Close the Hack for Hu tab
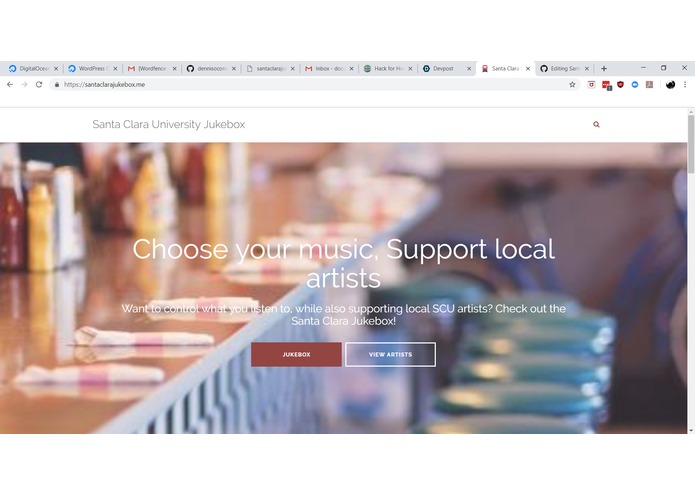 click(x=410, y=69)
